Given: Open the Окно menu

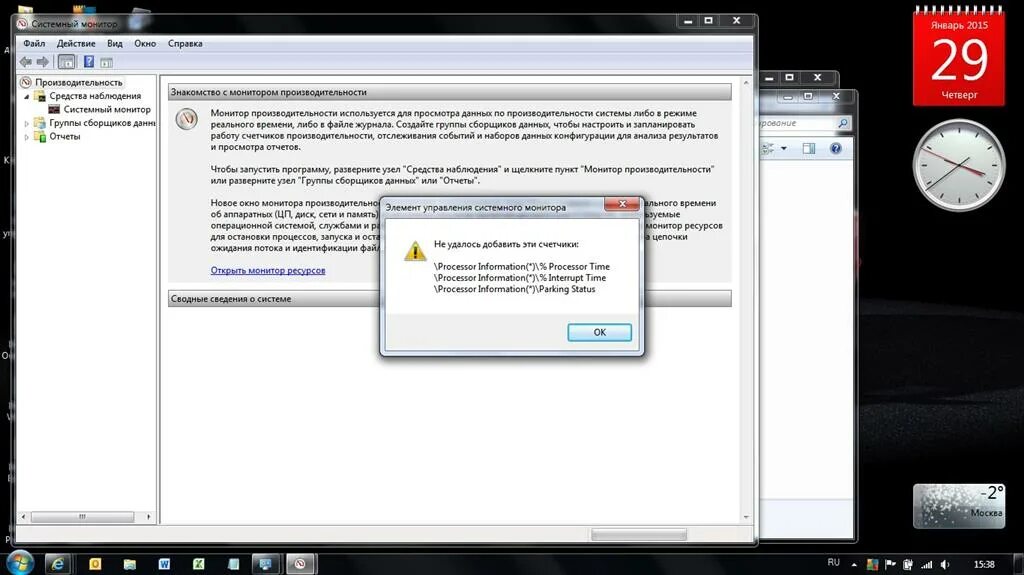Looking at the screenshot, I should click(145, 43).
